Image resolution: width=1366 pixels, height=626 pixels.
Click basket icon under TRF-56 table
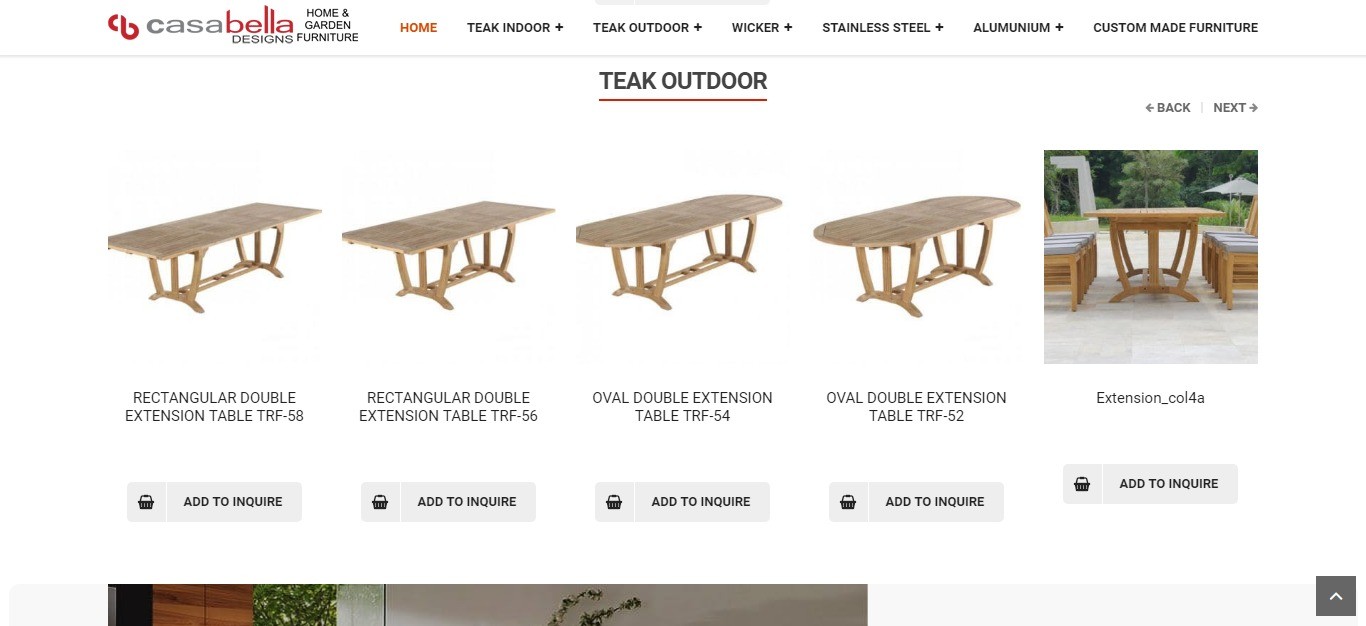pos(380,502)
